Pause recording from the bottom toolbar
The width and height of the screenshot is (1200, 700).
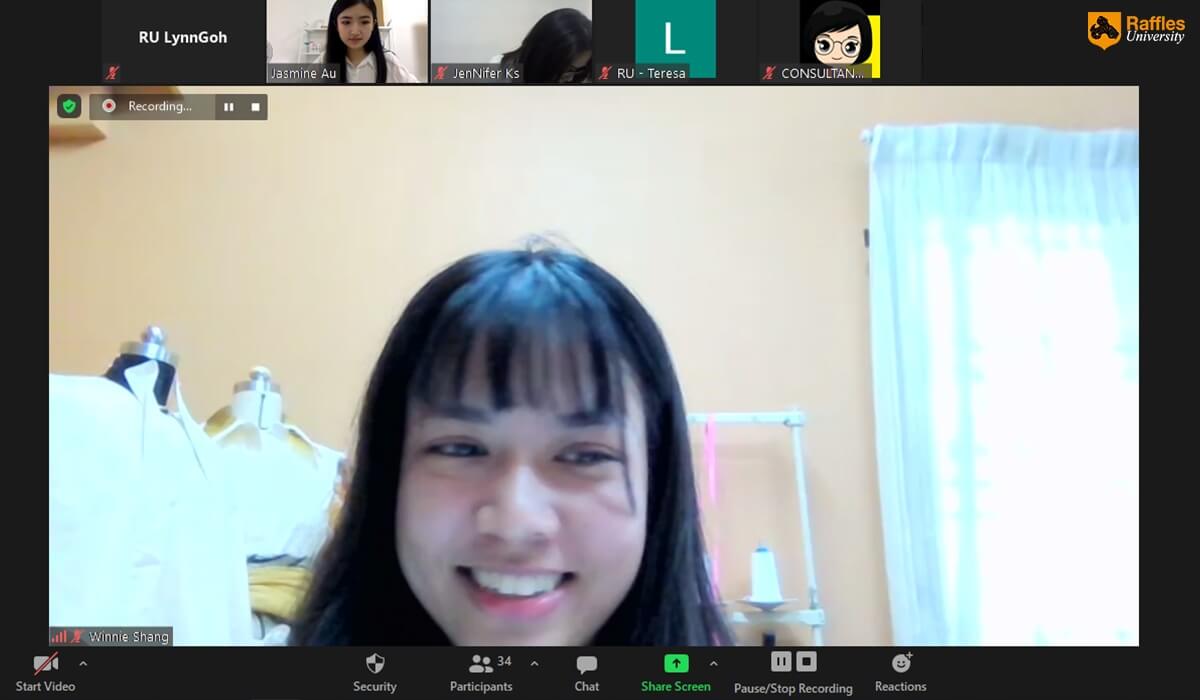click(x=781, y=661)
